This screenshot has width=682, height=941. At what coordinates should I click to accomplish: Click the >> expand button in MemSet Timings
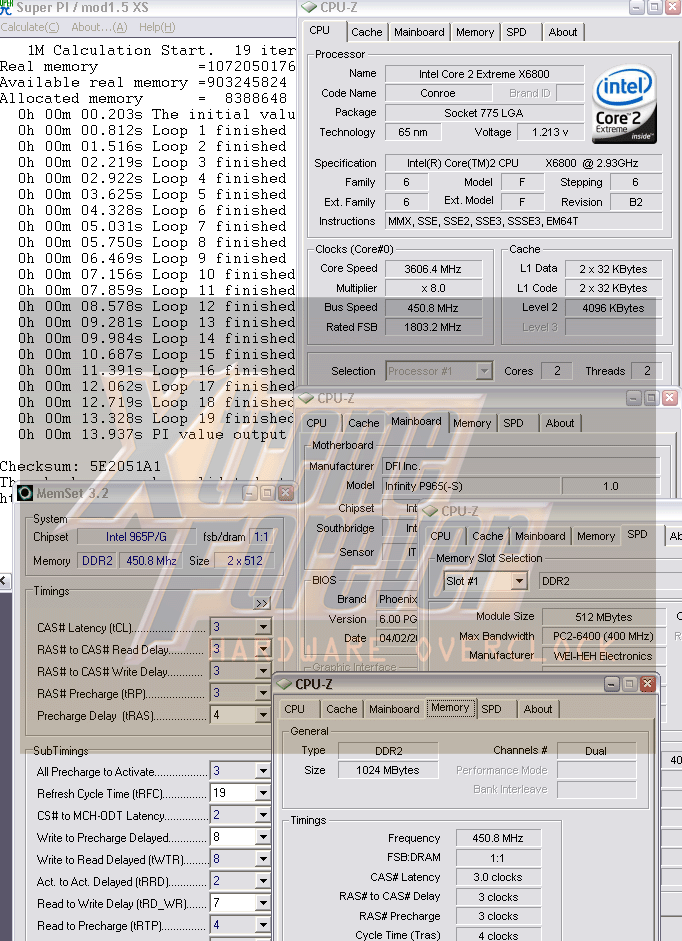[262, 603]
